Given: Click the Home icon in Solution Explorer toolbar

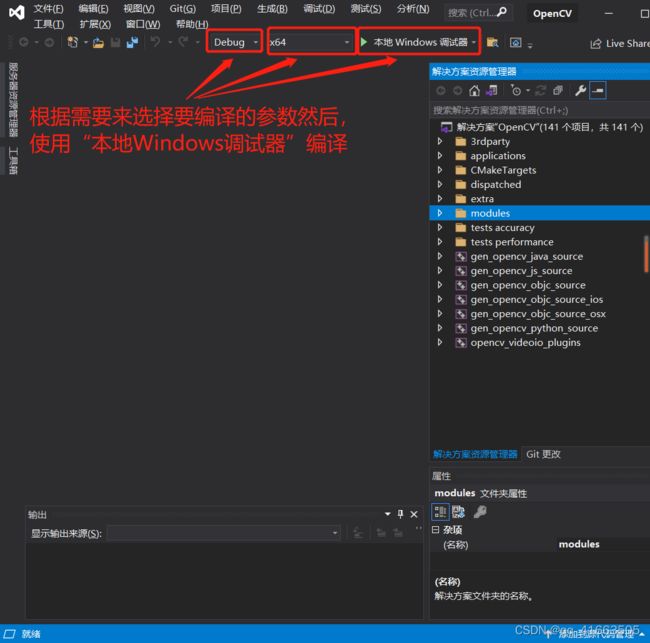Looking at the screenshot, I should (474, 91).
